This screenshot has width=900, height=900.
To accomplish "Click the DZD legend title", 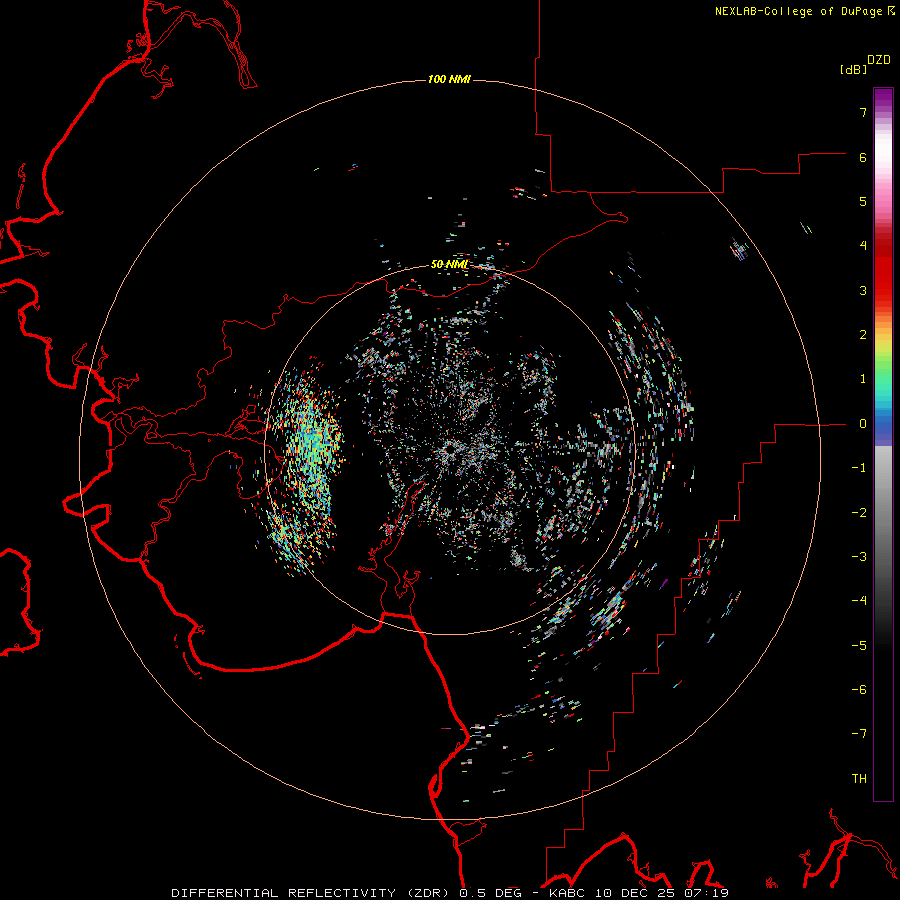I will point(879,60).
